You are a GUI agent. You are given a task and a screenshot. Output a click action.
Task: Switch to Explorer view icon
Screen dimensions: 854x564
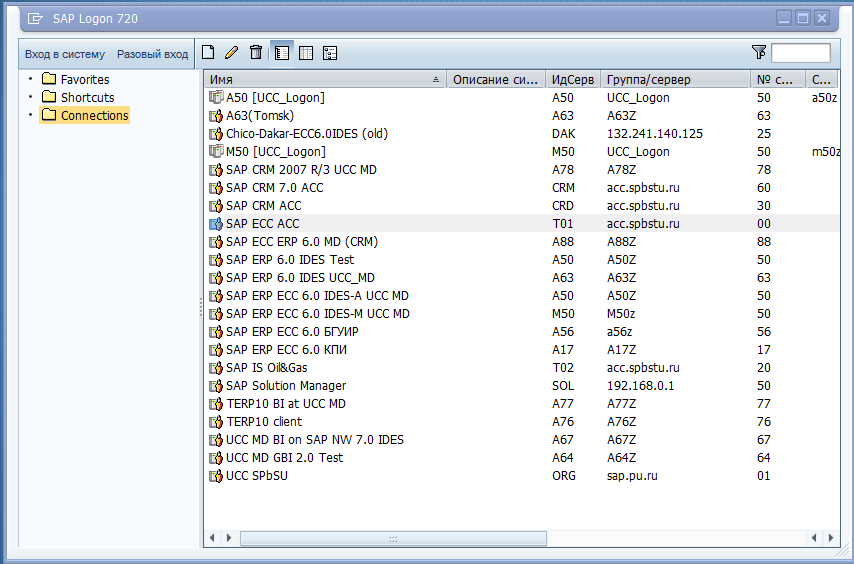click(x=282, y=53)
